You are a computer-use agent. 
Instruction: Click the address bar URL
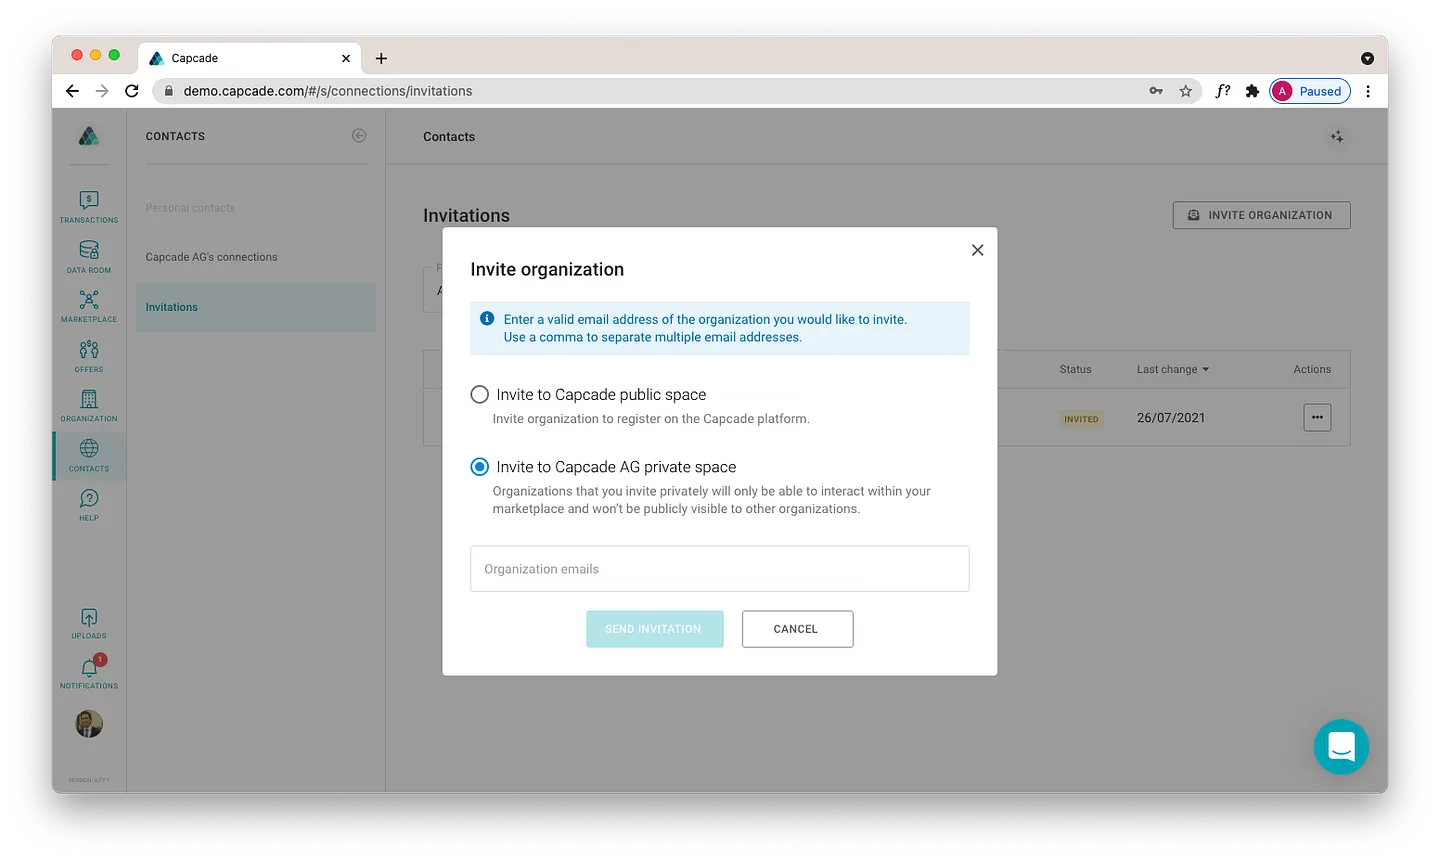(x=328, y=91)
